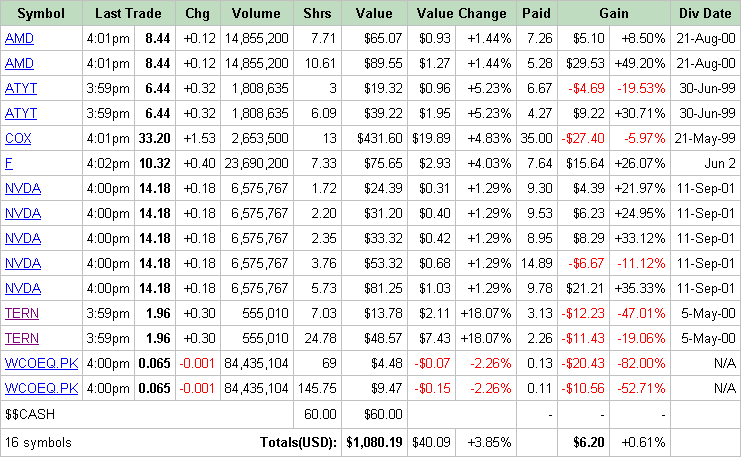The width and height of the screenshot is (741, 457).
Task: Select the $19.89 value change cell
Action: (431, 138)
